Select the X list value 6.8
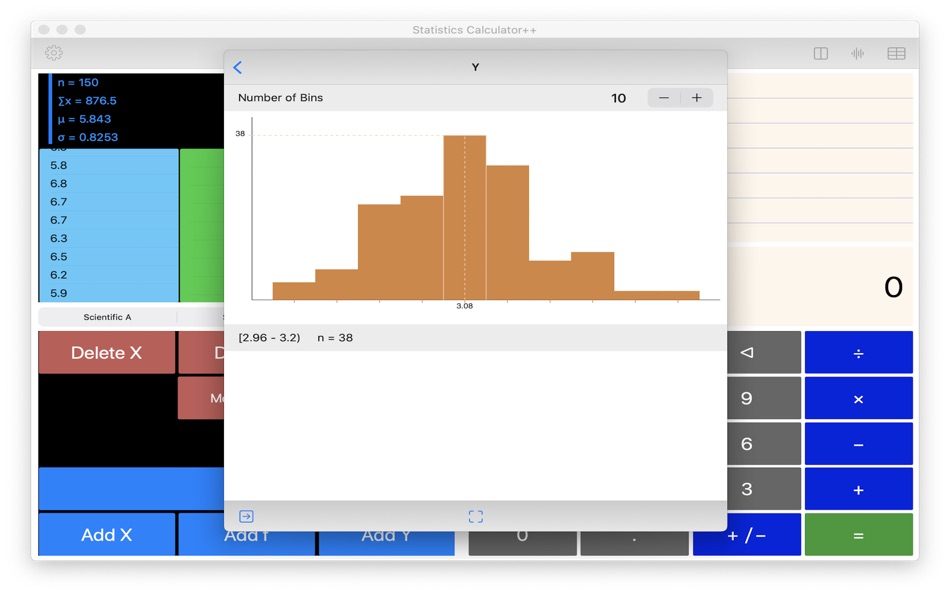This screenshot has width=950, height=594. tap(59, 183)
